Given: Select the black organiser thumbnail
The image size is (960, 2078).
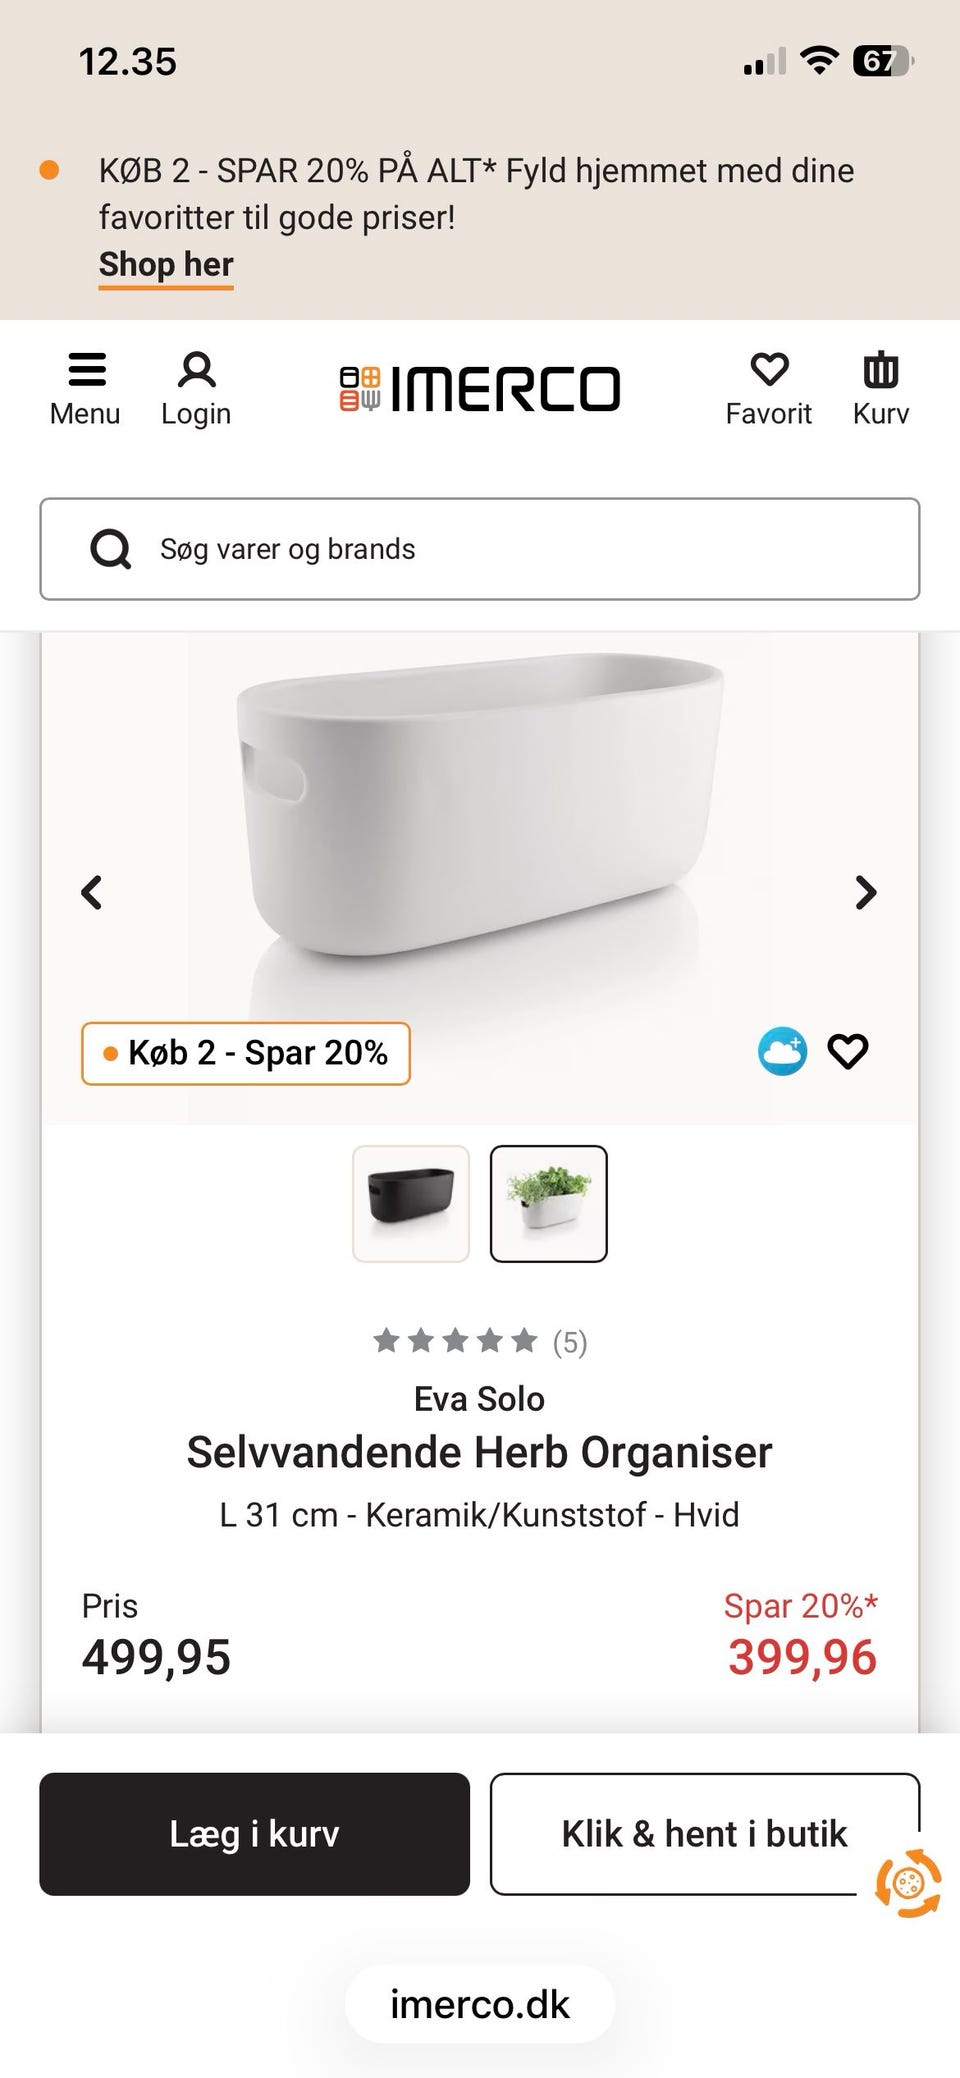Looking at the screenshot, I should (410, 1205).
